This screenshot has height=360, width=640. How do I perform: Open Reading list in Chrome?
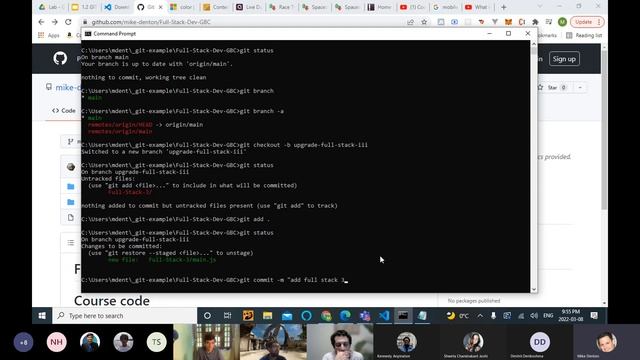coord(584,35)
